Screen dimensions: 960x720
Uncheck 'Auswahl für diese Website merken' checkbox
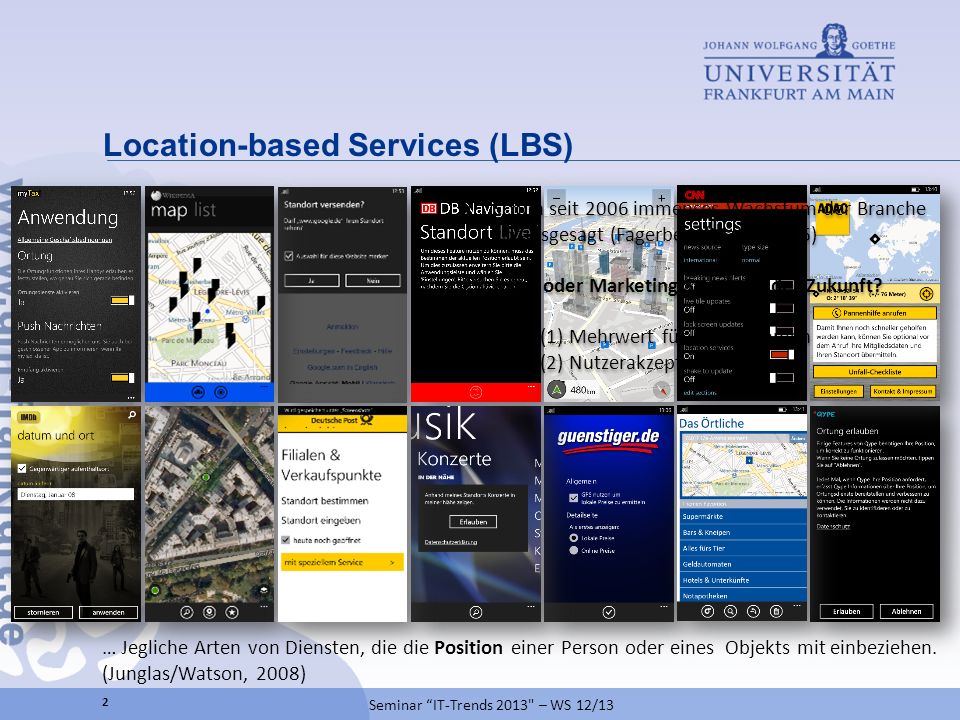click(288, 256)
